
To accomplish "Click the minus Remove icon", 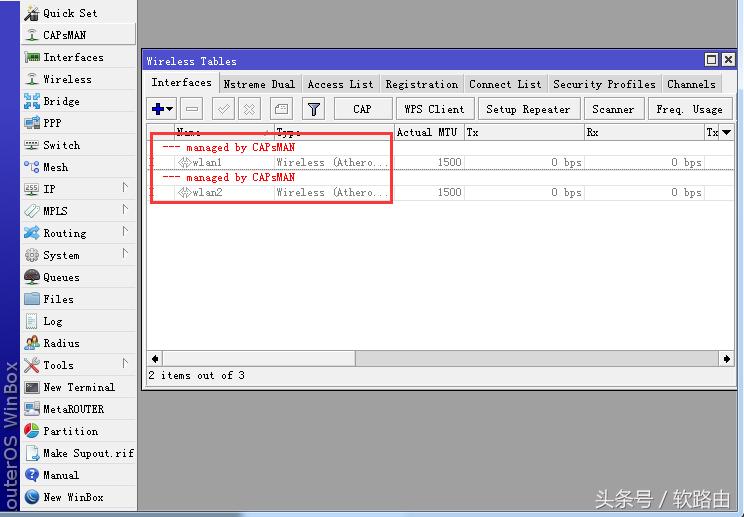I will pyautogui.click(x=192, y=109).
